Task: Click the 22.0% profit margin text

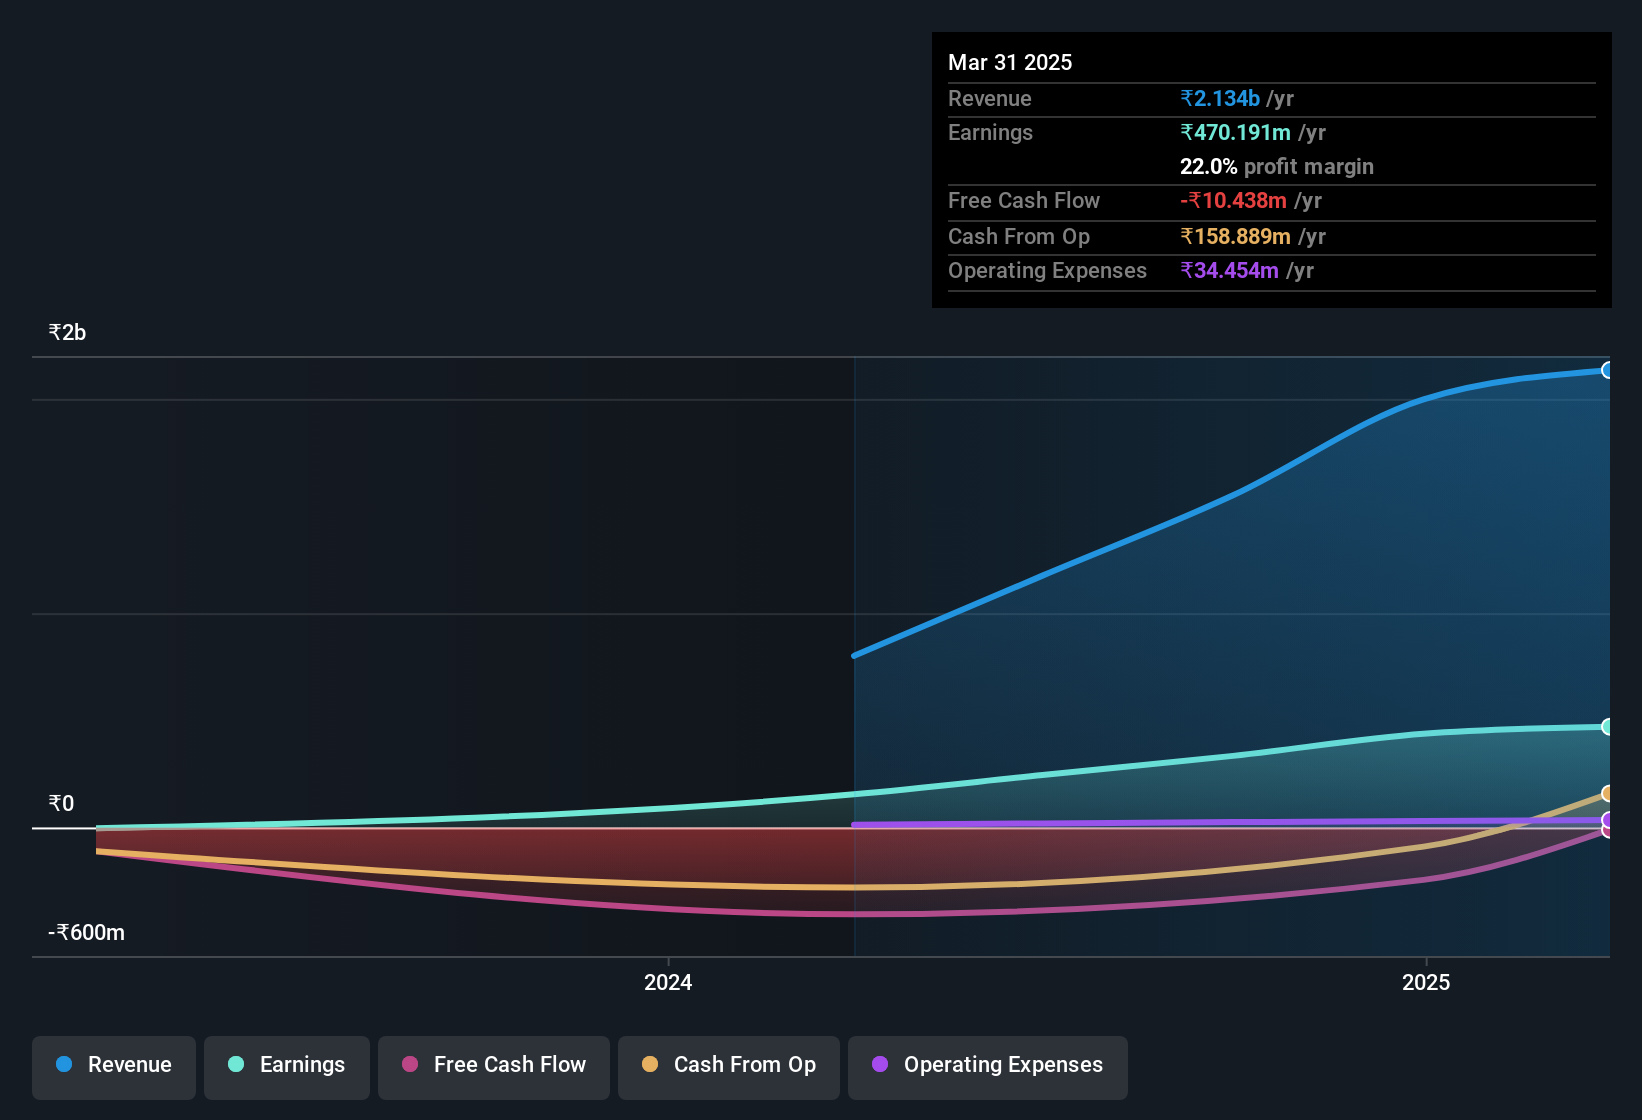Action: click(1277, 167)
